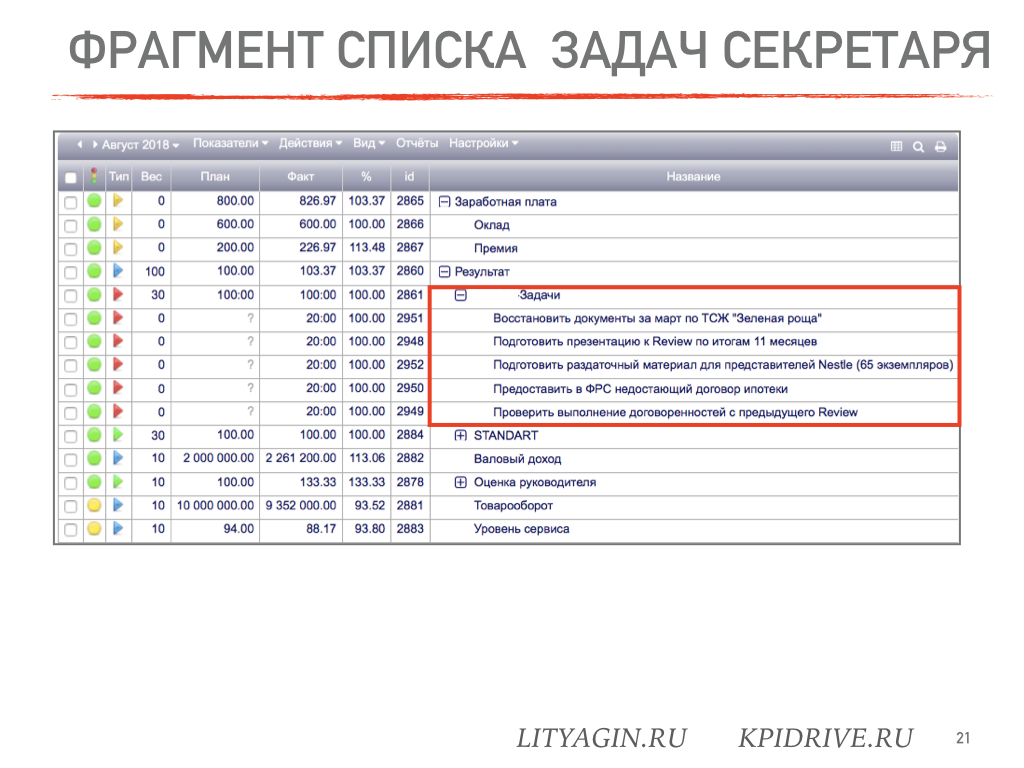The height and width of the screenshot is (768, 1024).
Task: Sort by id column header
Action: pos(409,176)
